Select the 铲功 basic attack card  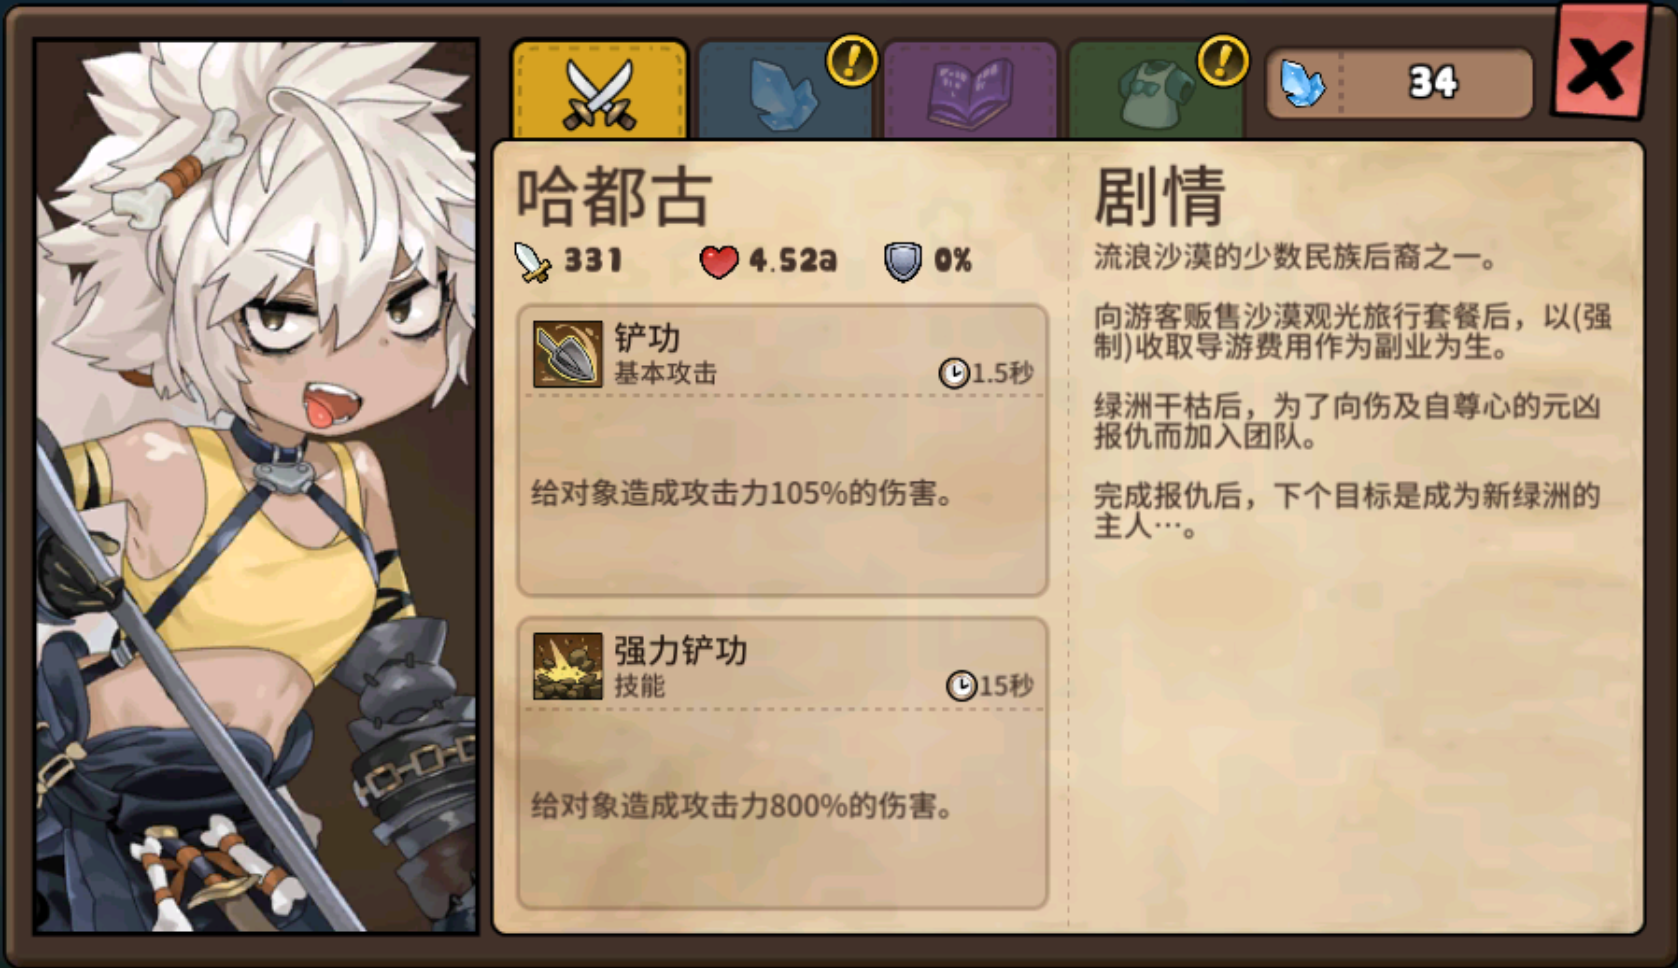[x=782, y=450]
